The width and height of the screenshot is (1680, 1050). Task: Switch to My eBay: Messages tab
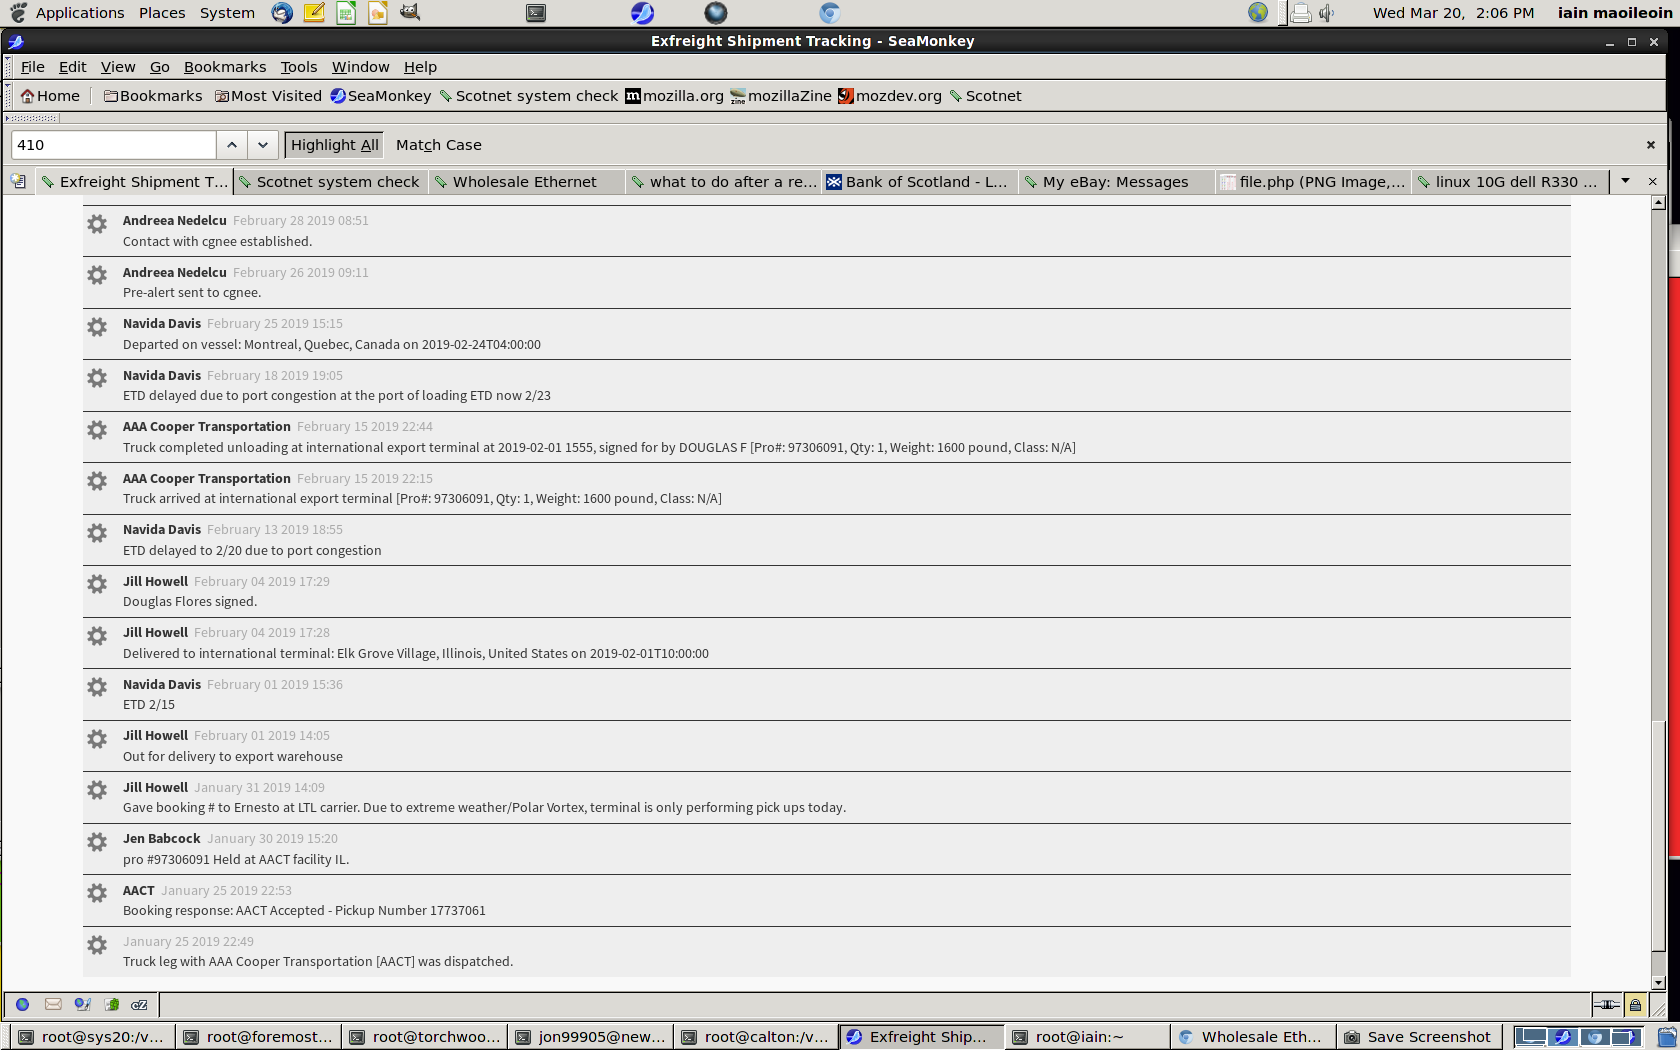pos(1117,182)
